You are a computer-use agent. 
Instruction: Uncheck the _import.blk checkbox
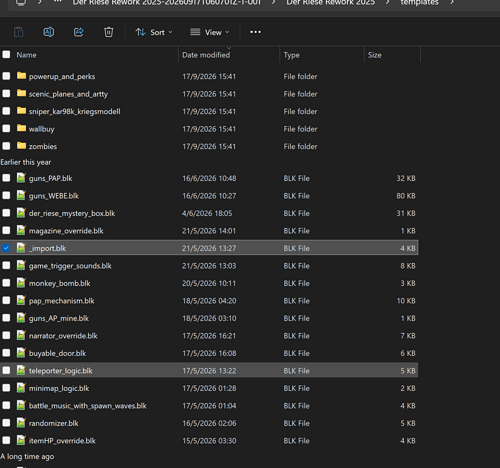(x=6, y=248)
